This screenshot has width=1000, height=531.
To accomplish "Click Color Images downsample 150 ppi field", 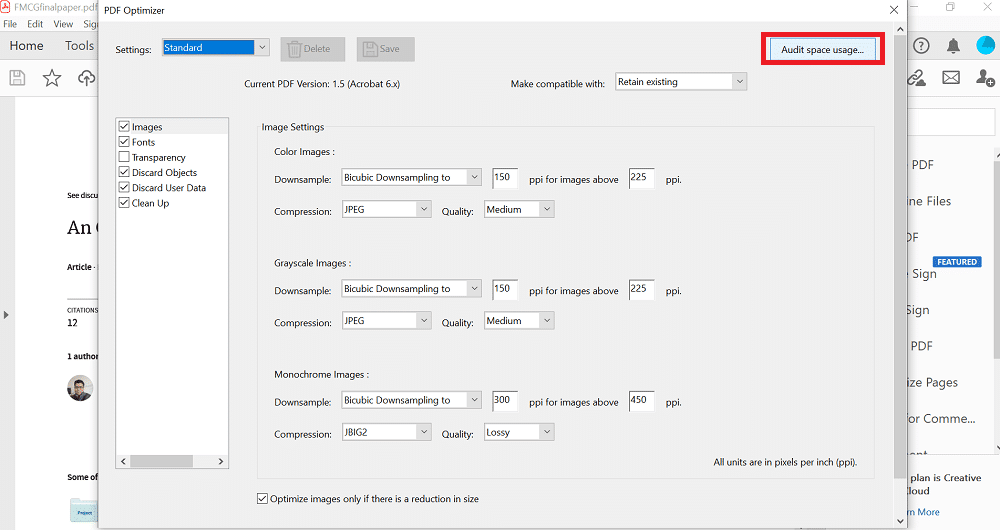I will coord(502,178).
